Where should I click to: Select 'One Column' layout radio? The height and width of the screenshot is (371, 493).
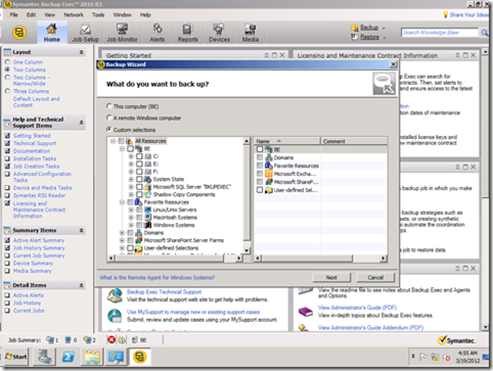coord(7,62)
